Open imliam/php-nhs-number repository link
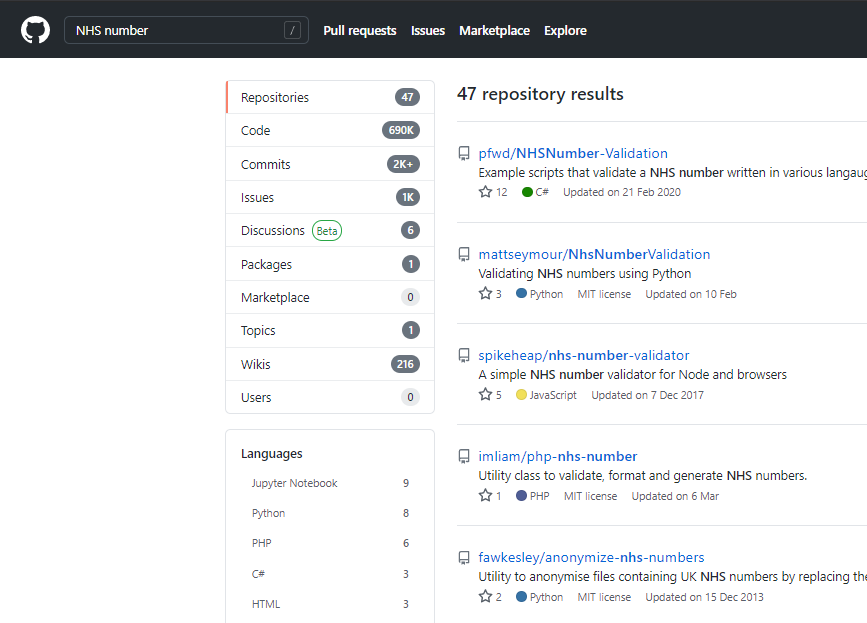The image size is (867, 623). (x=557, y=457)
